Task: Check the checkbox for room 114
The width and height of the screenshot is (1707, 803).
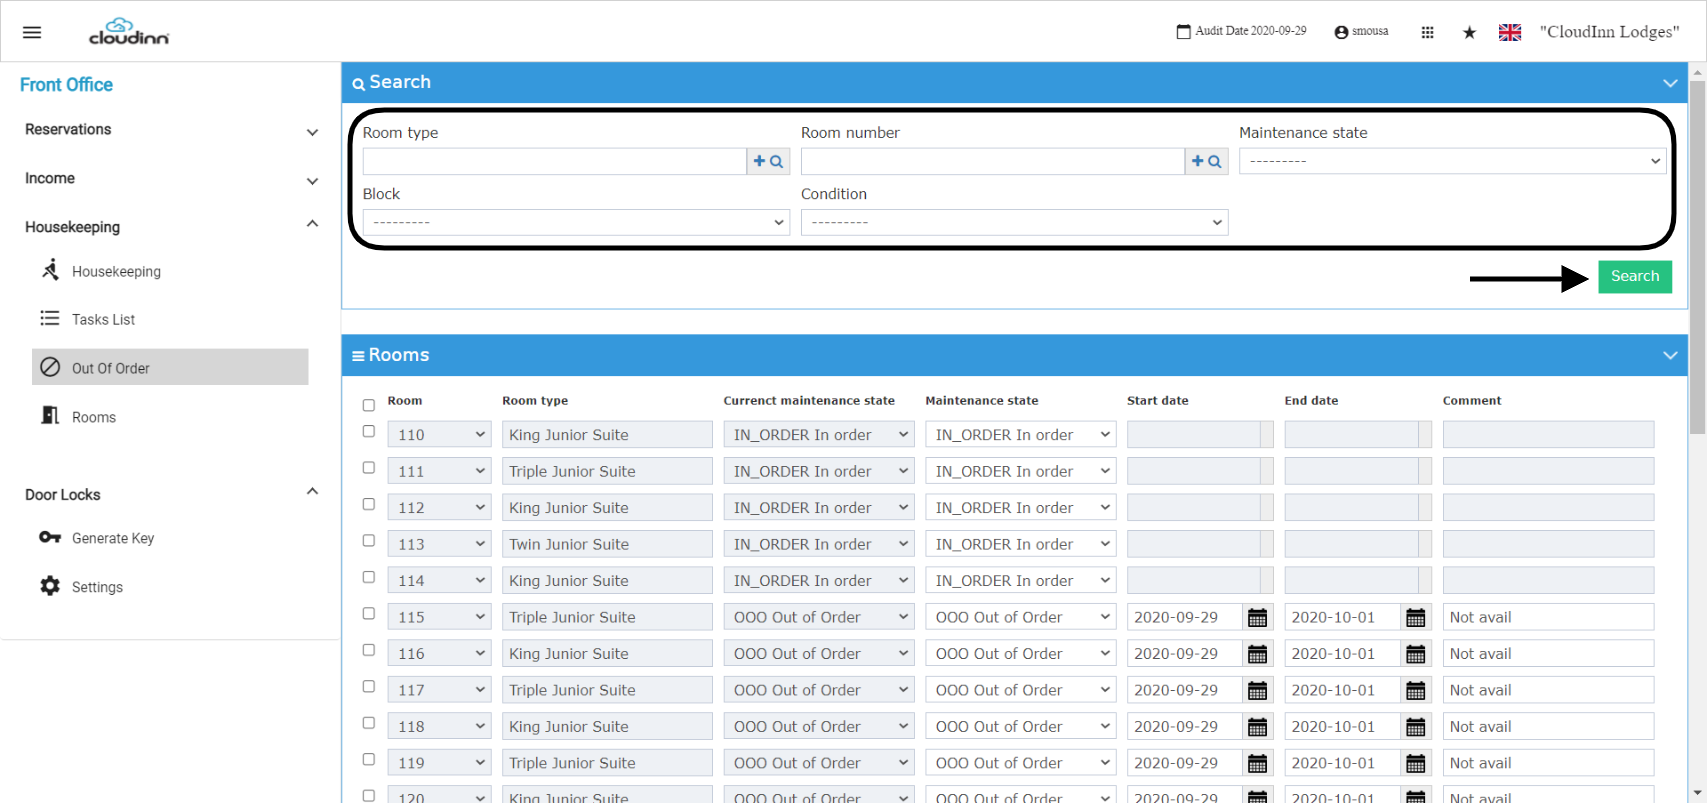Action: [x=369, y=577]
